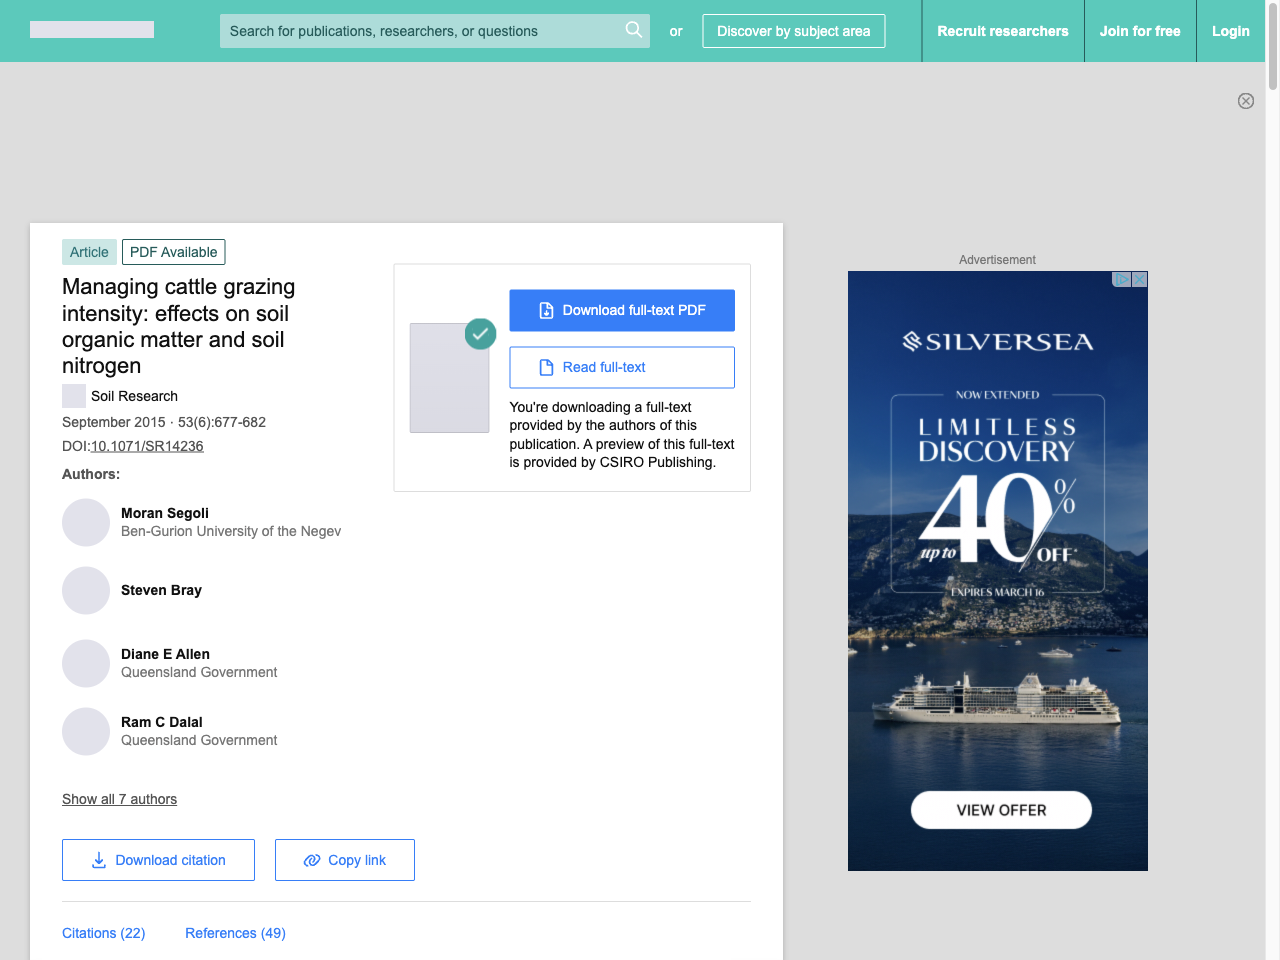Focus the publications search field
The width and height of the screenshot is (1280, 960).
(420, 31)
